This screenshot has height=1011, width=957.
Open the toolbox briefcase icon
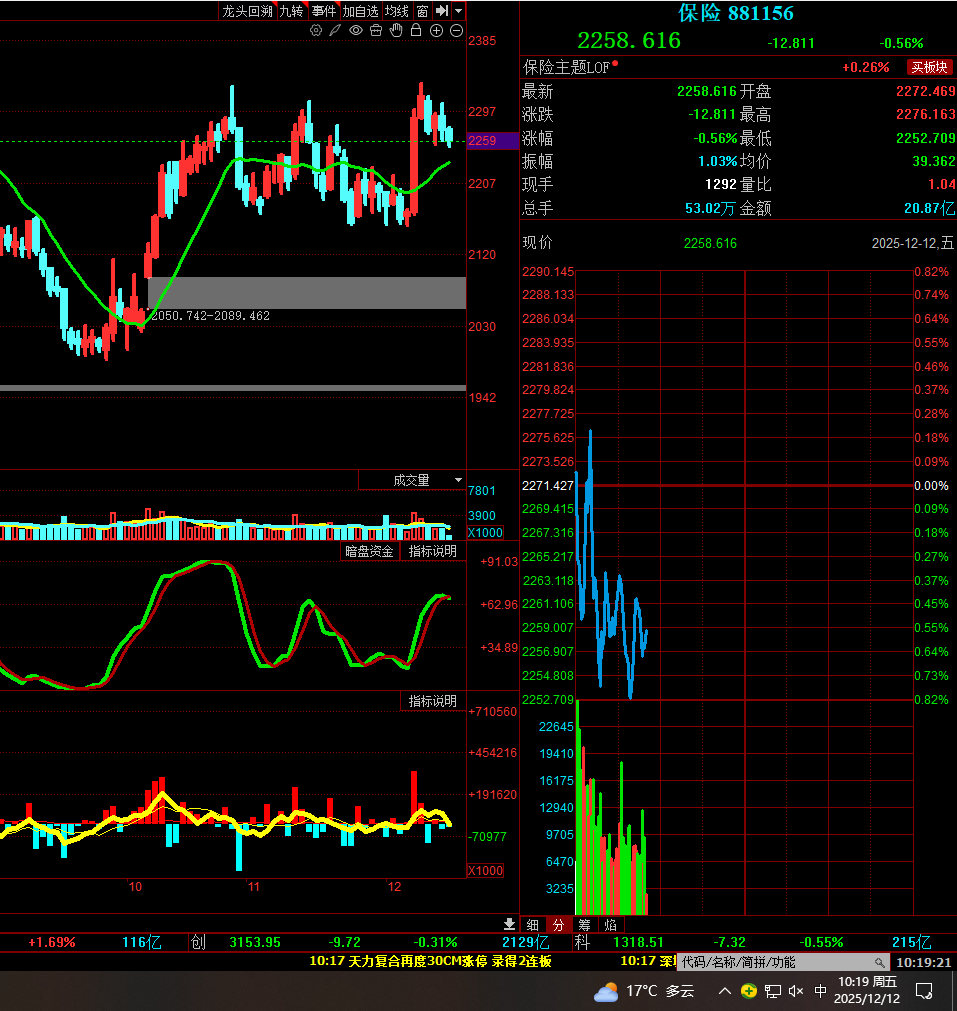pos(376,30)
